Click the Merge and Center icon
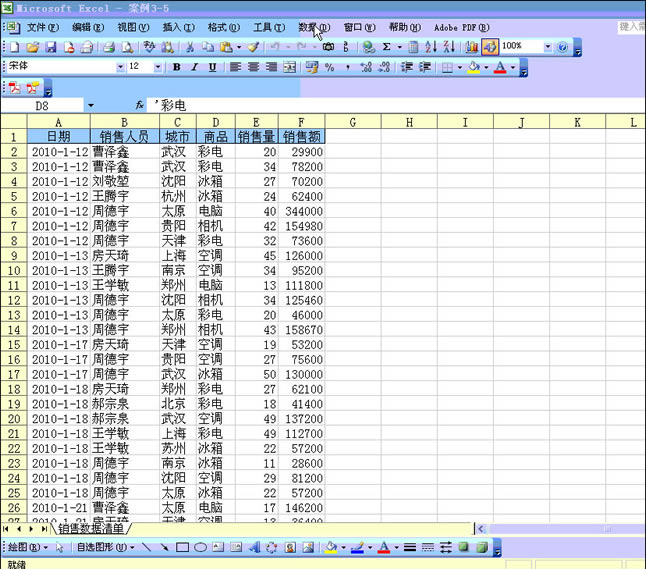The image size is (646, 569). [x=290, y=67]
